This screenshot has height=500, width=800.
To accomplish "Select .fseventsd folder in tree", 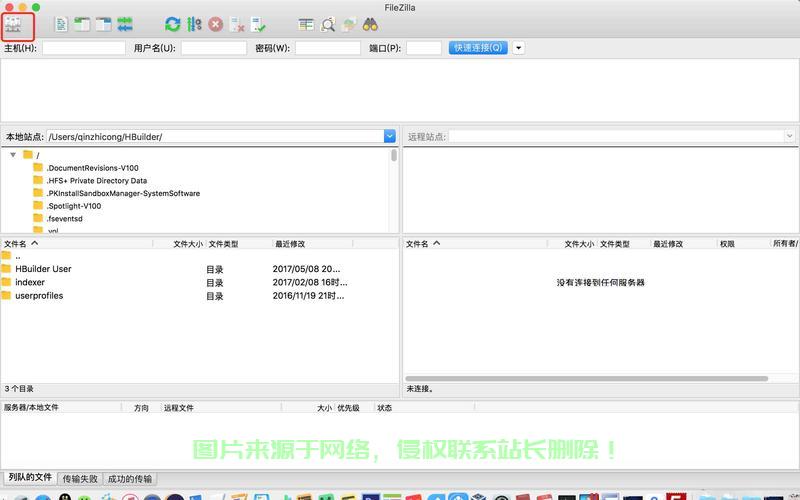I will [x=58, y=218].
